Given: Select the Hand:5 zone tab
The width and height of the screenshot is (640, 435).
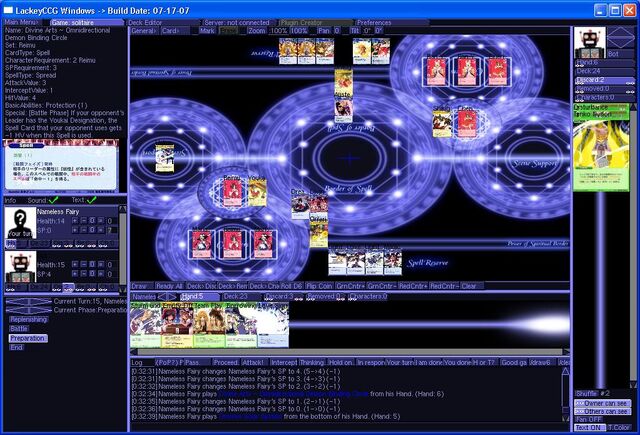Looking at the screenshot, I should (x=200, y=297).
